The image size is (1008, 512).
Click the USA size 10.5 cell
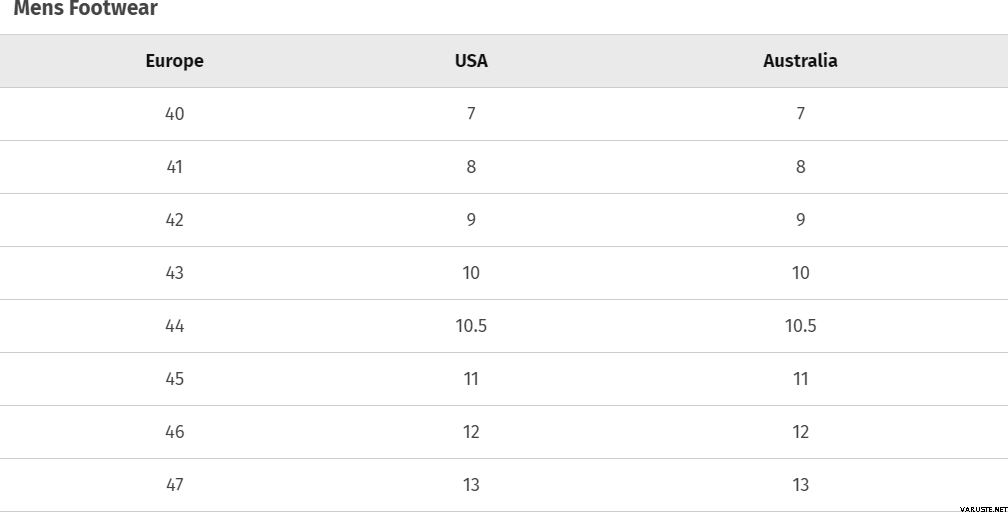(x=471, y=326)
